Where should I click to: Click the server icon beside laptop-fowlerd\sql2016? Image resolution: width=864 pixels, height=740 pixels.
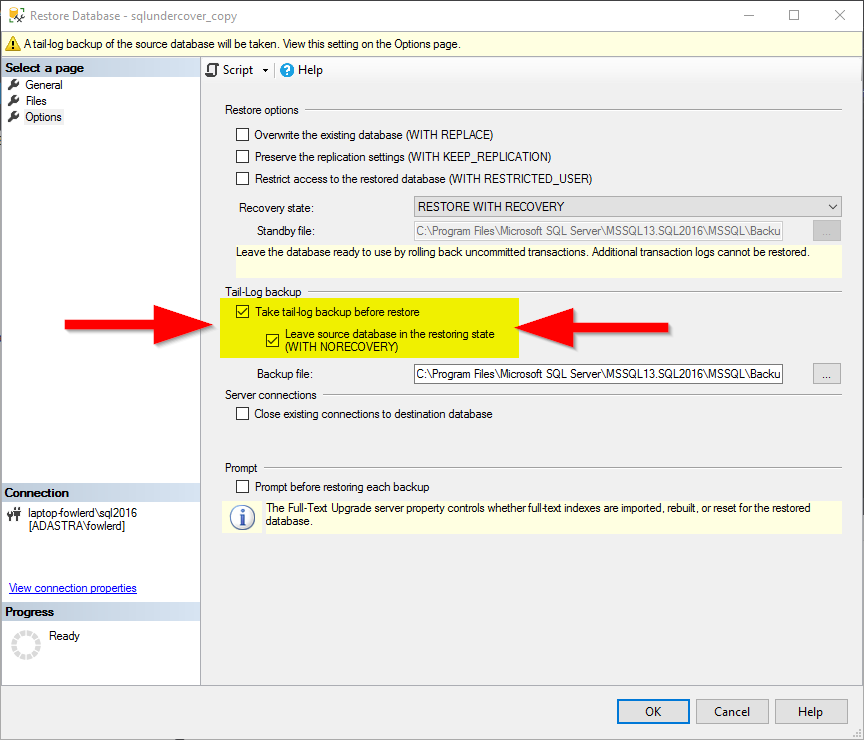click(12, 514)
